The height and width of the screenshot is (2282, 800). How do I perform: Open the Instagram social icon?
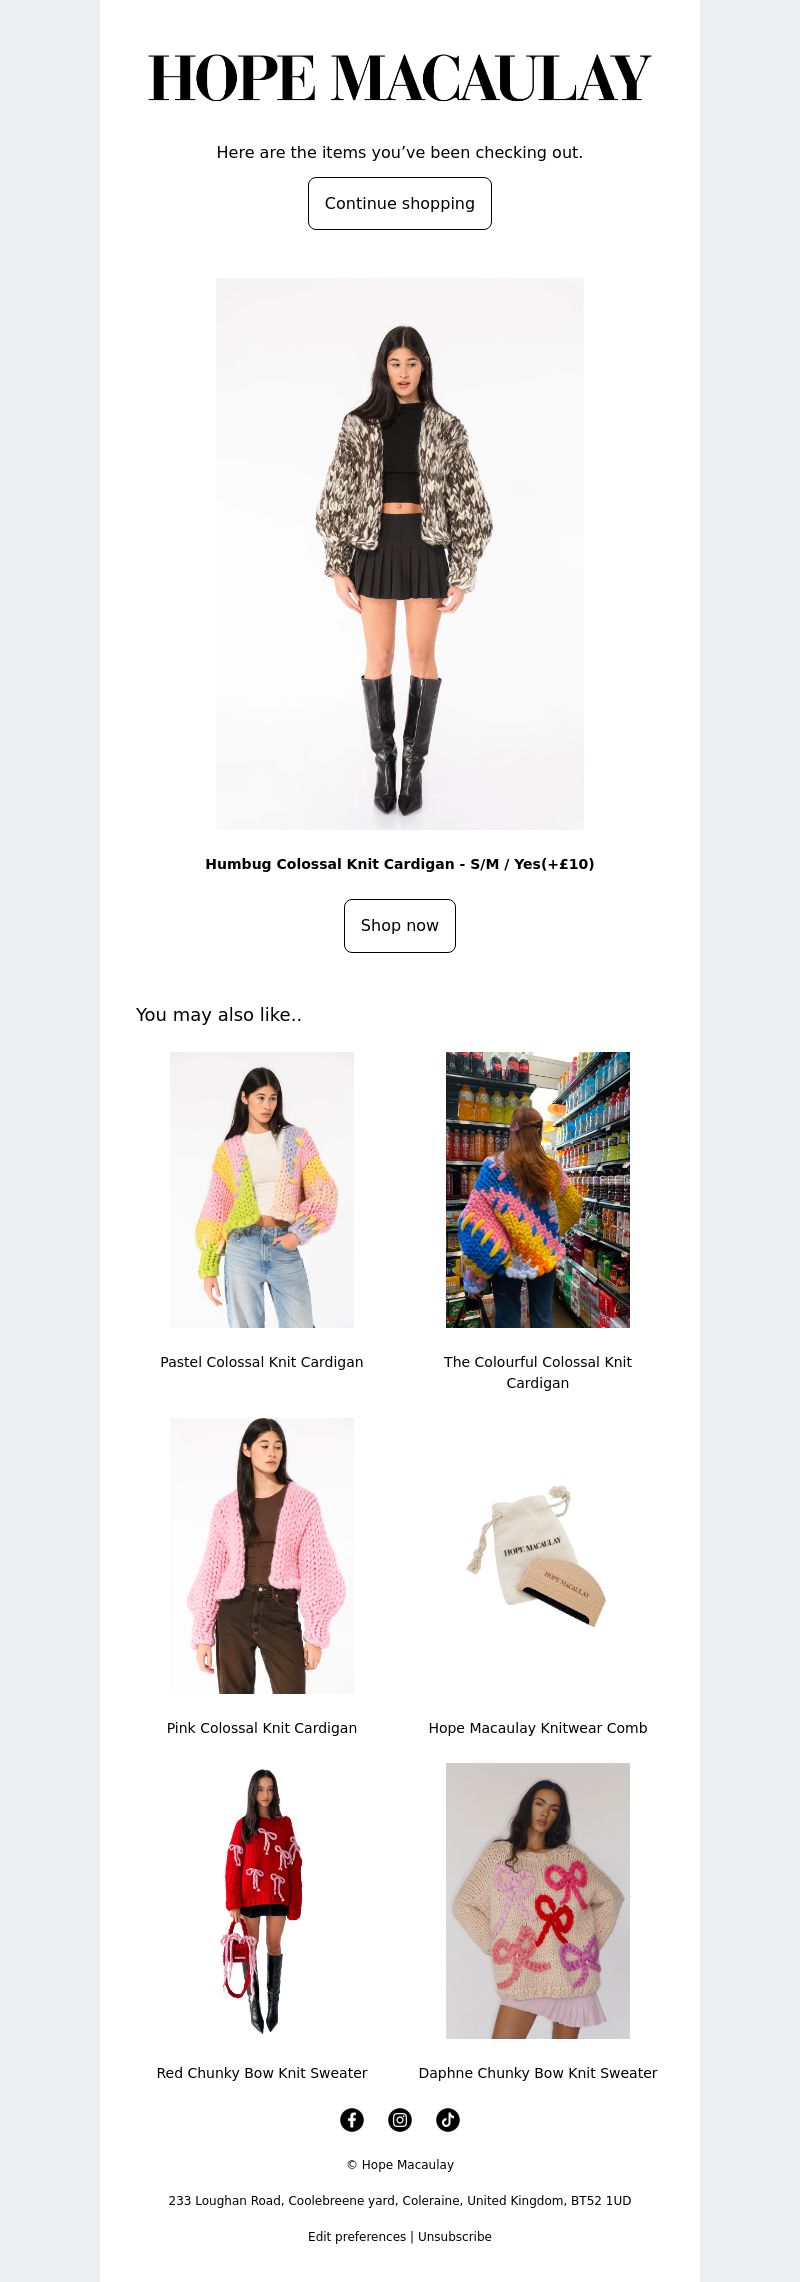400,2120
